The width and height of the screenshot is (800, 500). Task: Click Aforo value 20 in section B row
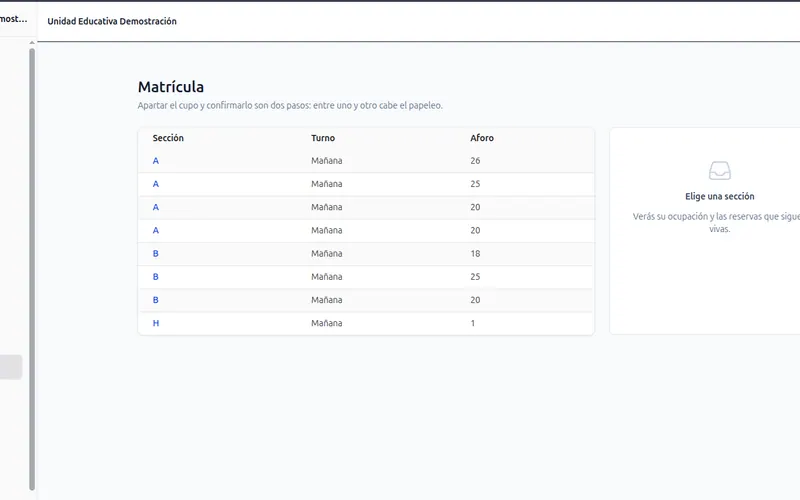[x=475, y=300]
